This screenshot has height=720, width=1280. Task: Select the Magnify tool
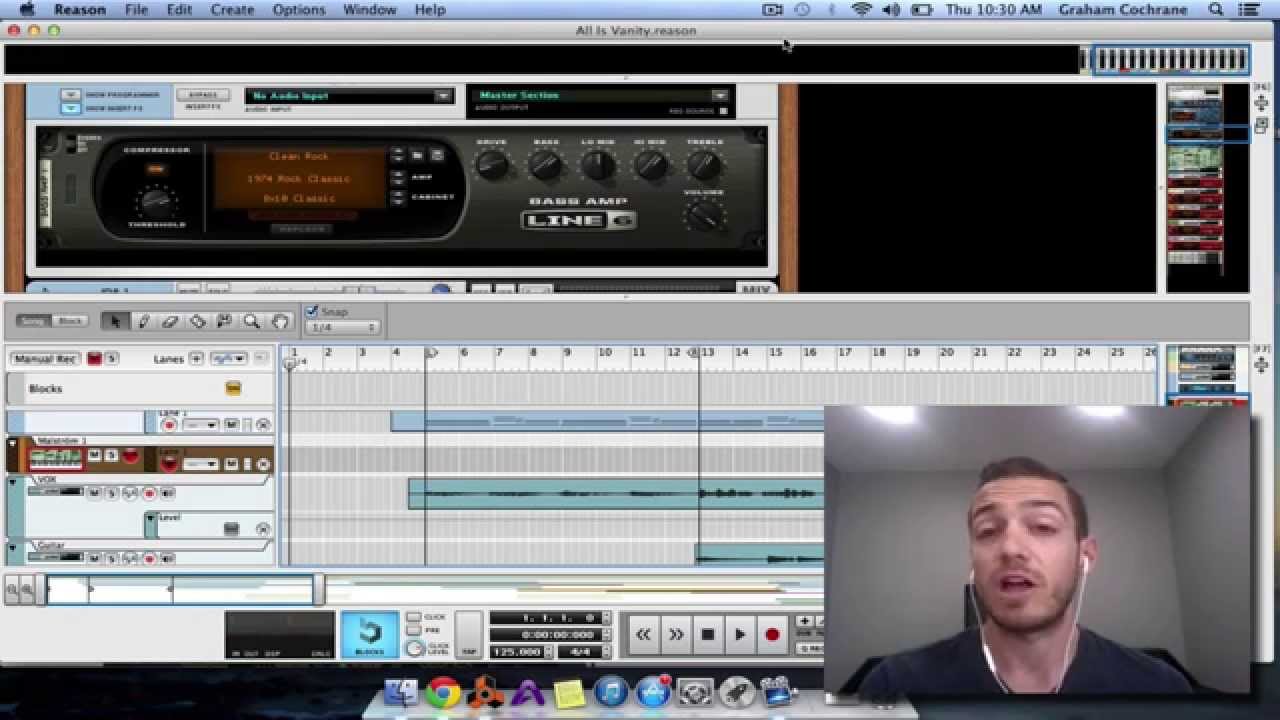(x=251, y=321)
